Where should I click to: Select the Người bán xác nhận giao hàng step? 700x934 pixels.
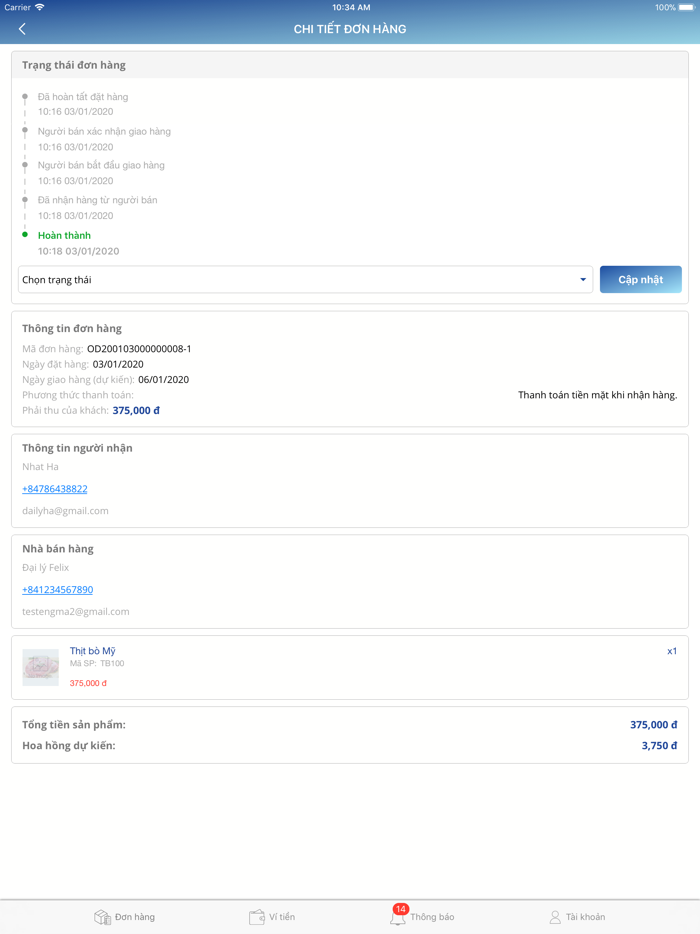104,131
